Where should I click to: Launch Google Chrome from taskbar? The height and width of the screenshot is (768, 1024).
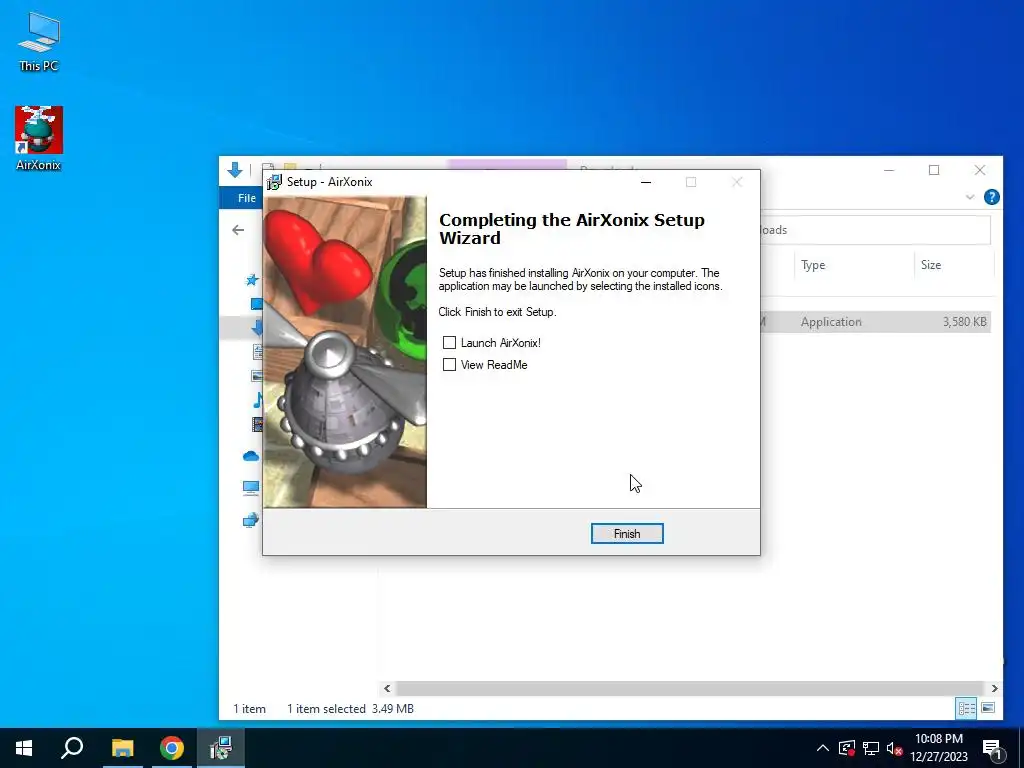172,748
